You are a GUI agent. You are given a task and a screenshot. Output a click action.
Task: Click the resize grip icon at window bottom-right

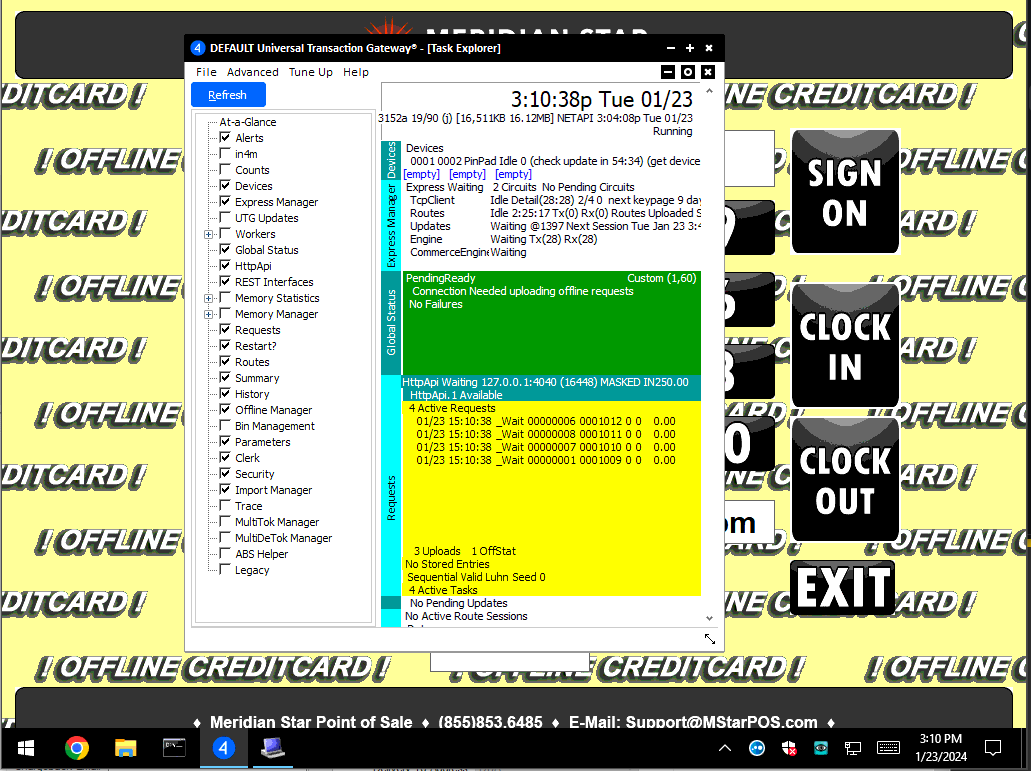pyautogui.click(x=709, y=639)
